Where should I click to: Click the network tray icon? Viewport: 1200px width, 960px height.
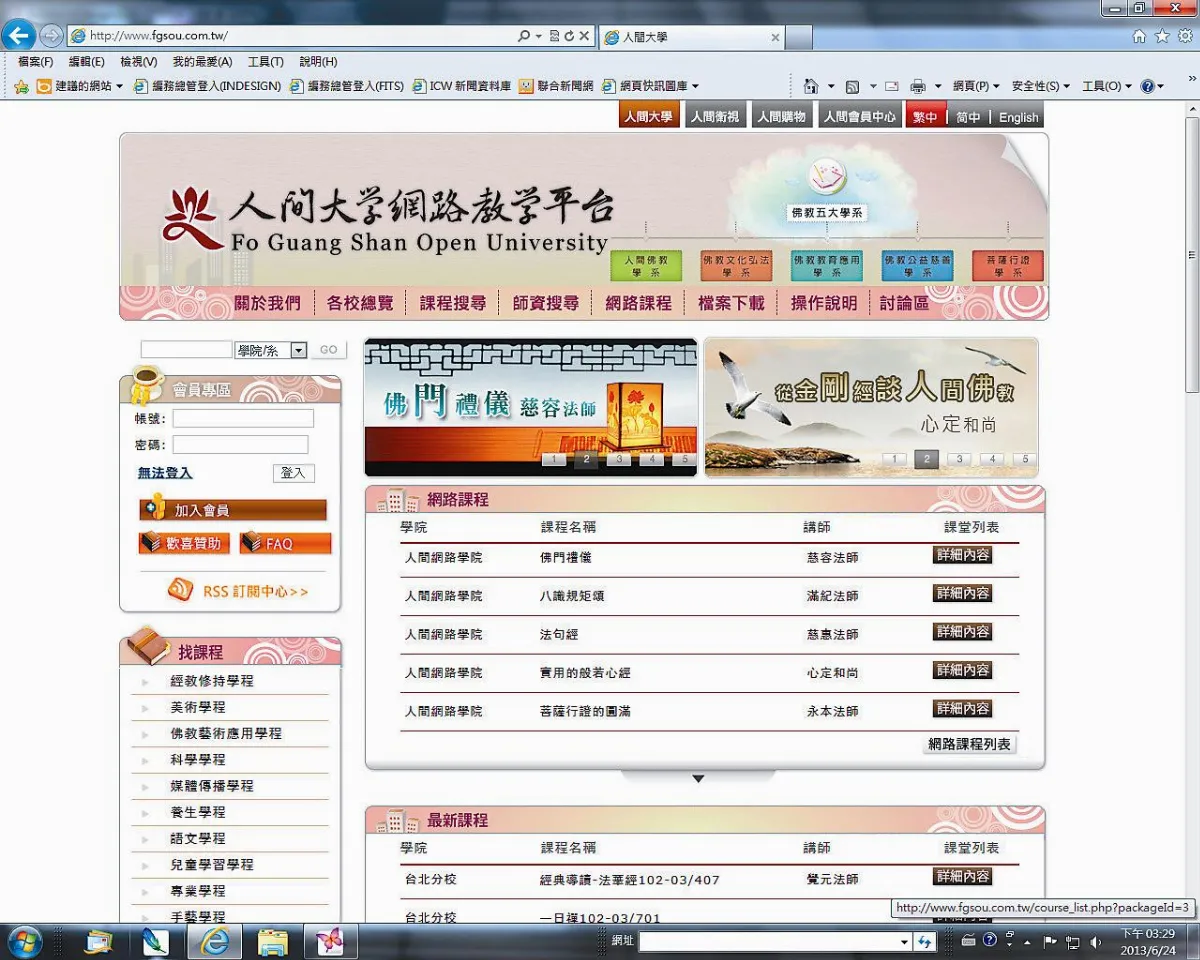pyautogui.click(x=1073, y=941)
